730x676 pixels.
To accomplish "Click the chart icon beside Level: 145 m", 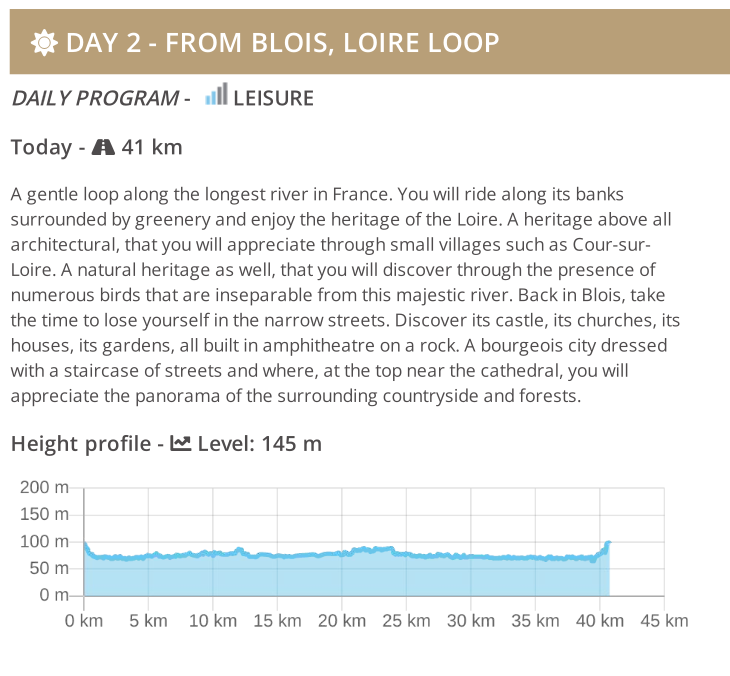I will click(x=181, y=443).
